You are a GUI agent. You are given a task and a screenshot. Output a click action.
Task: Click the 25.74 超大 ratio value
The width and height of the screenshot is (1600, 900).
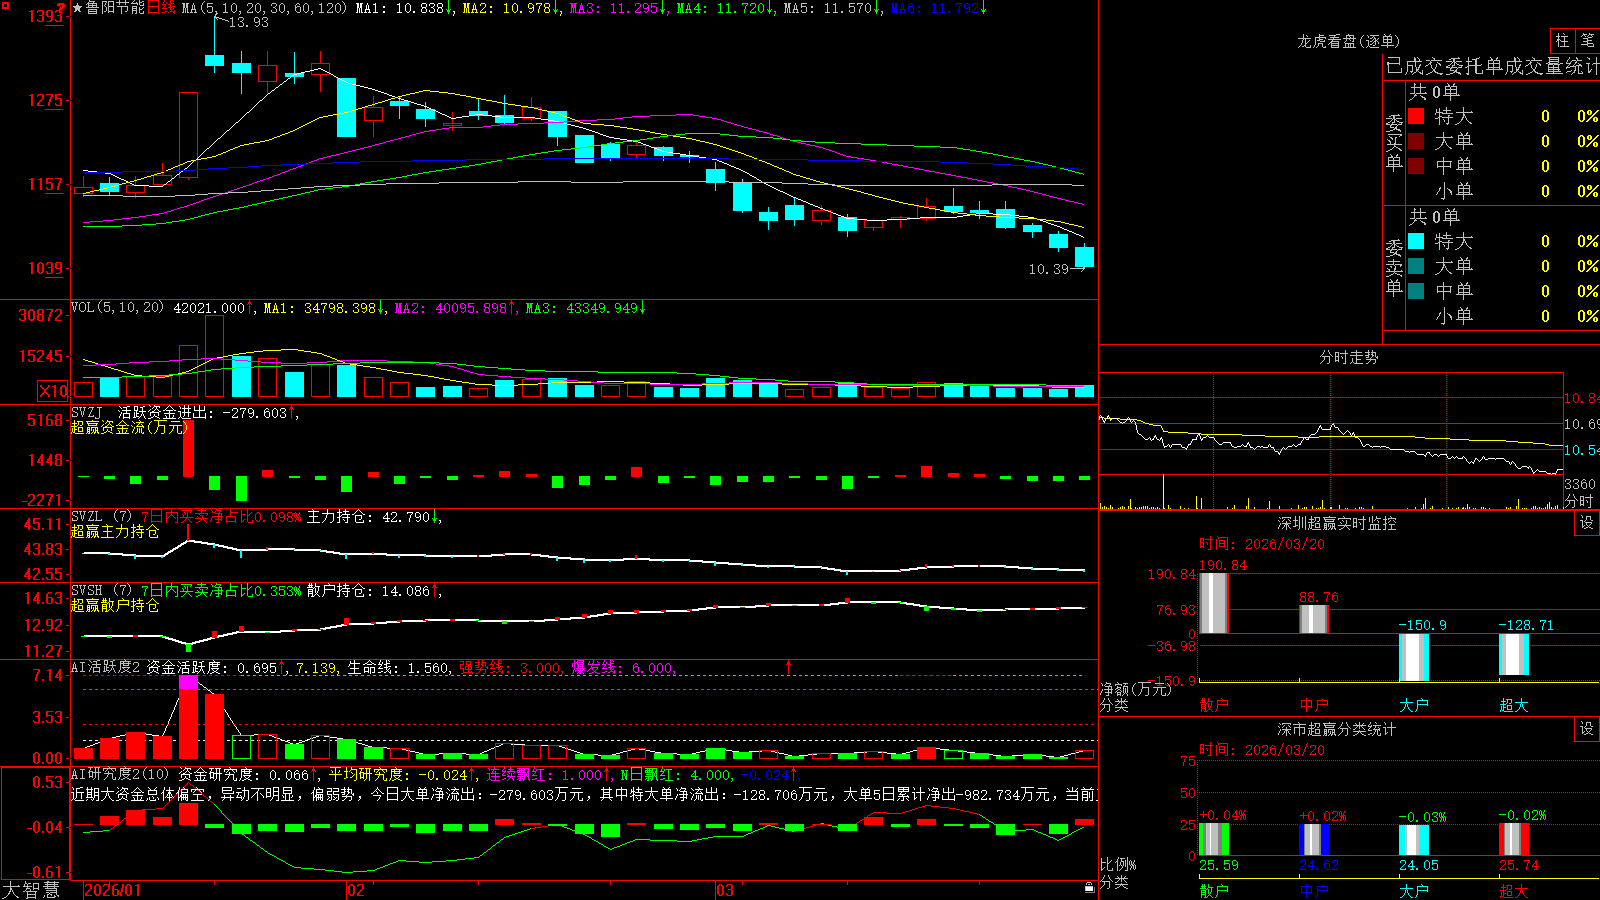tap(1519, 865)
